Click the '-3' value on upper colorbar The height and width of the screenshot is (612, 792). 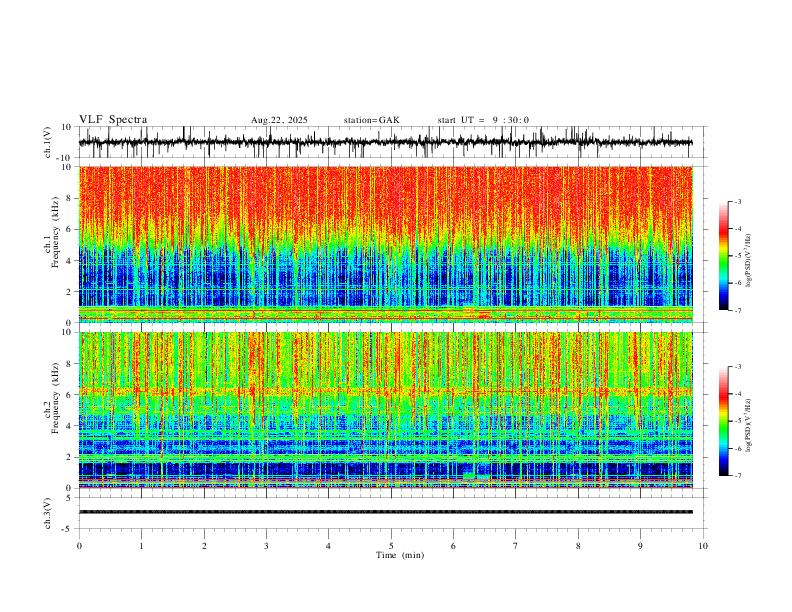coord(738,201)
